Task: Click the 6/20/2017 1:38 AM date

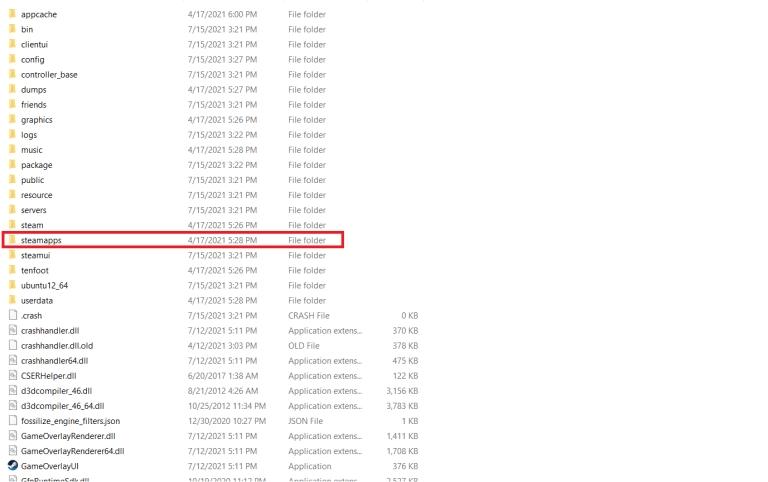Action: (222, 376)
